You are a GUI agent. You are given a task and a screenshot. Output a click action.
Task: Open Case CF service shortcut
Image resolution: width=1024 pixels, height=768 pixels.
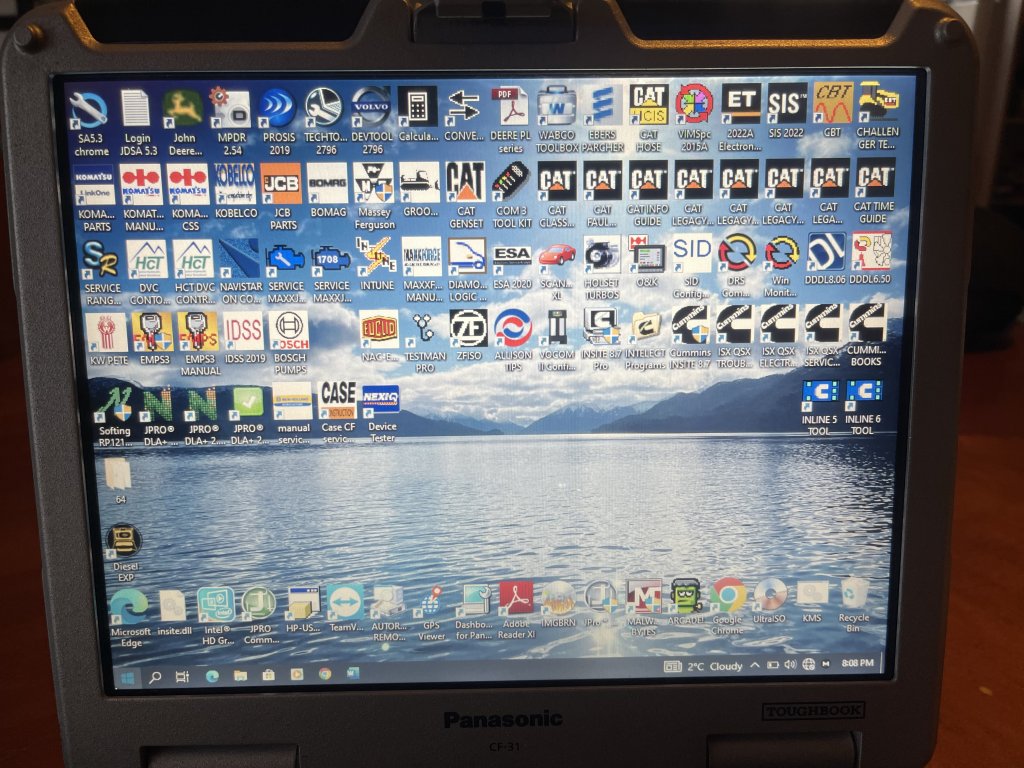[x=338, y=402]
